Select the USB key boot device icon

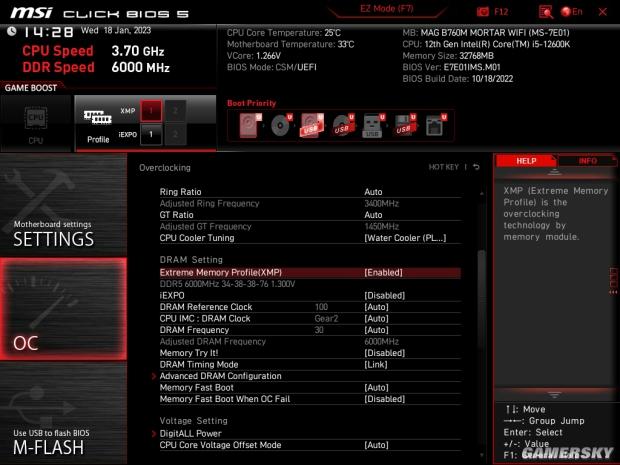(x=373, y=125)
